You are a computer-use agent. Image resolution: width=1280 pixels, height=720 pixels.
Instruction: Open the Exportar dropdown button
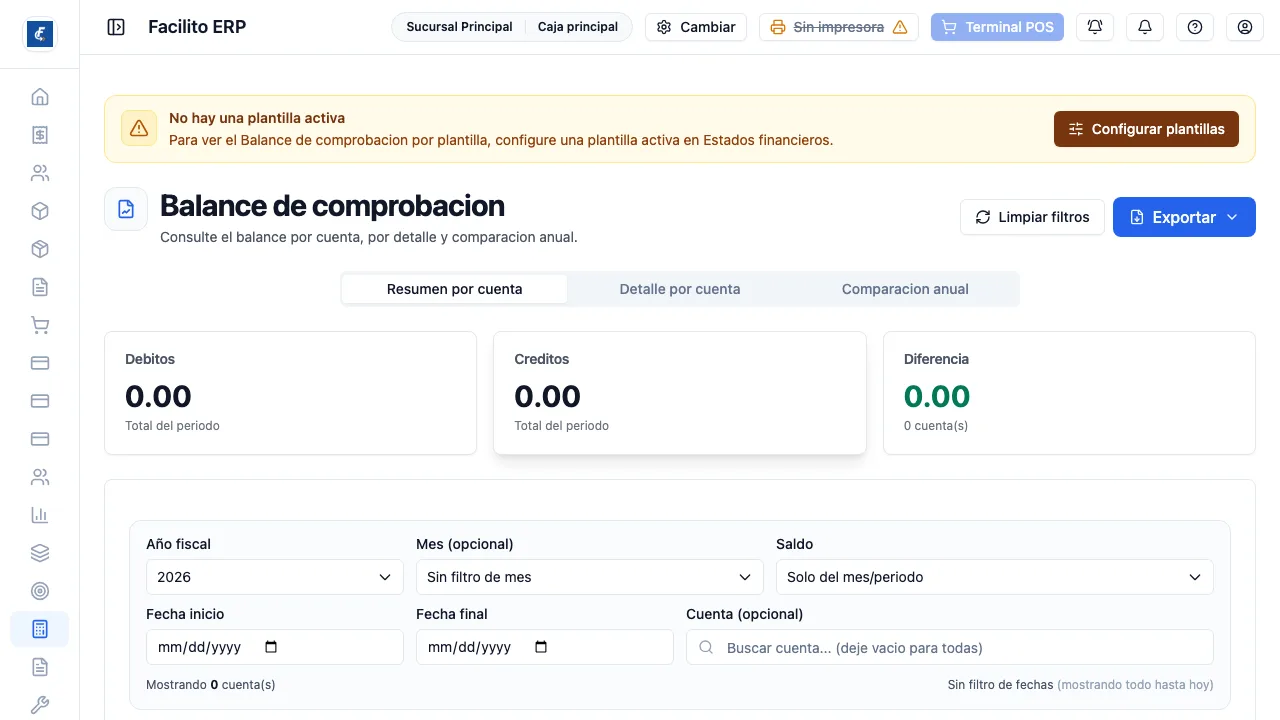(x=1184, y=217)
